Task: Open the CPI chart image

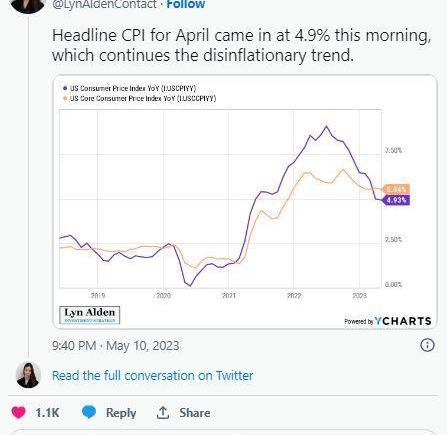Action: point(245,202)
